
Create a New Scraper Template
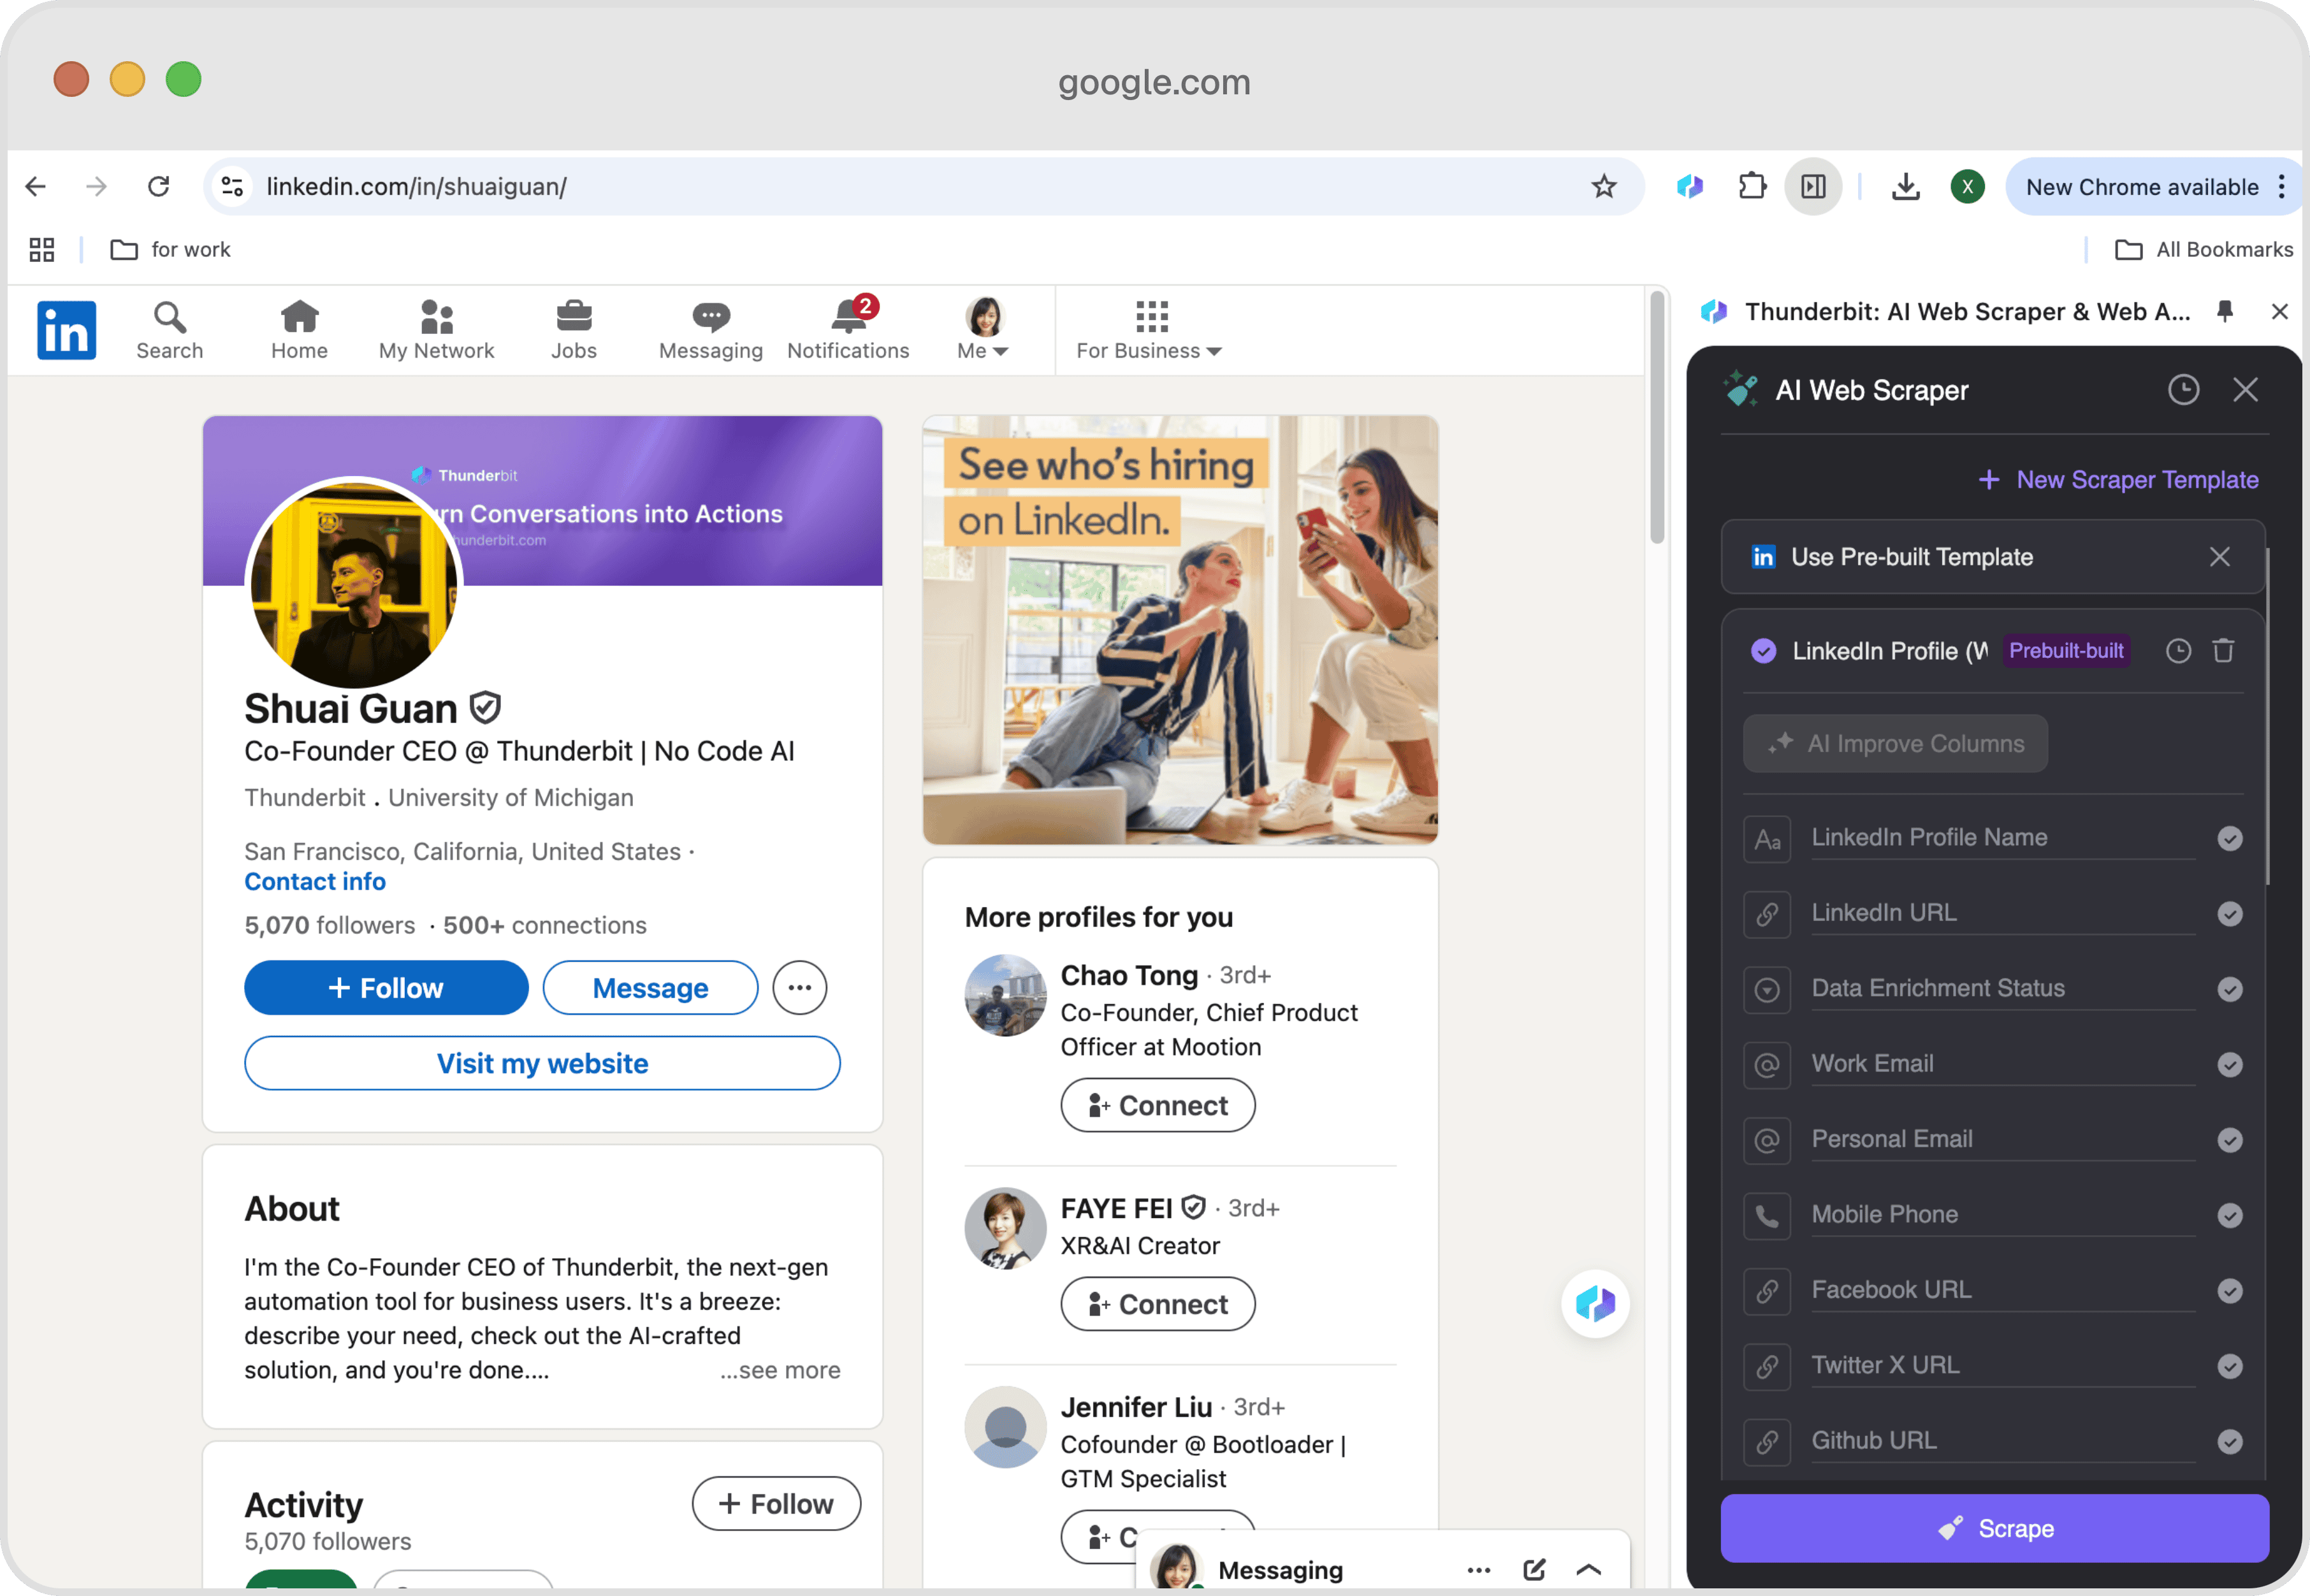point(2118,480)
